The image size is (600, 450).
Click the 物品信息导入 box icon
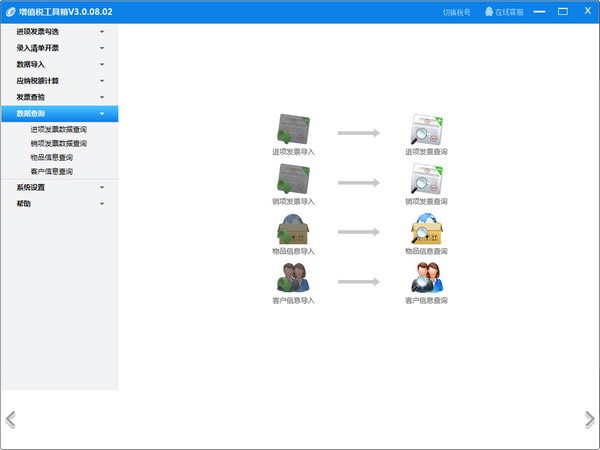click(293, 229)
